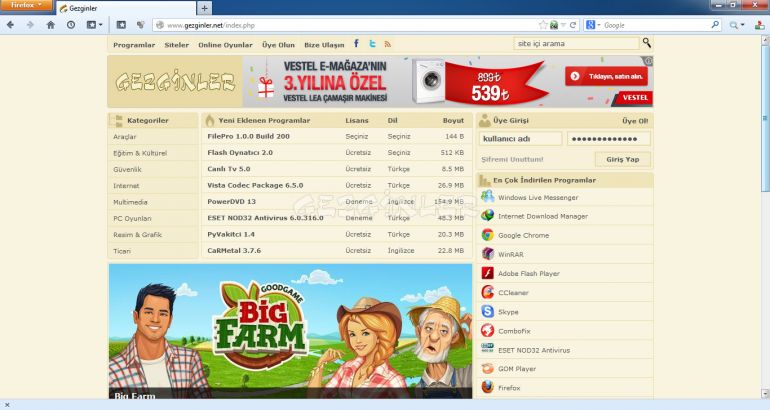Open Internet Download Manager icon
The image size is (770, 410).
pyautogui.click(x=487, y=216)
